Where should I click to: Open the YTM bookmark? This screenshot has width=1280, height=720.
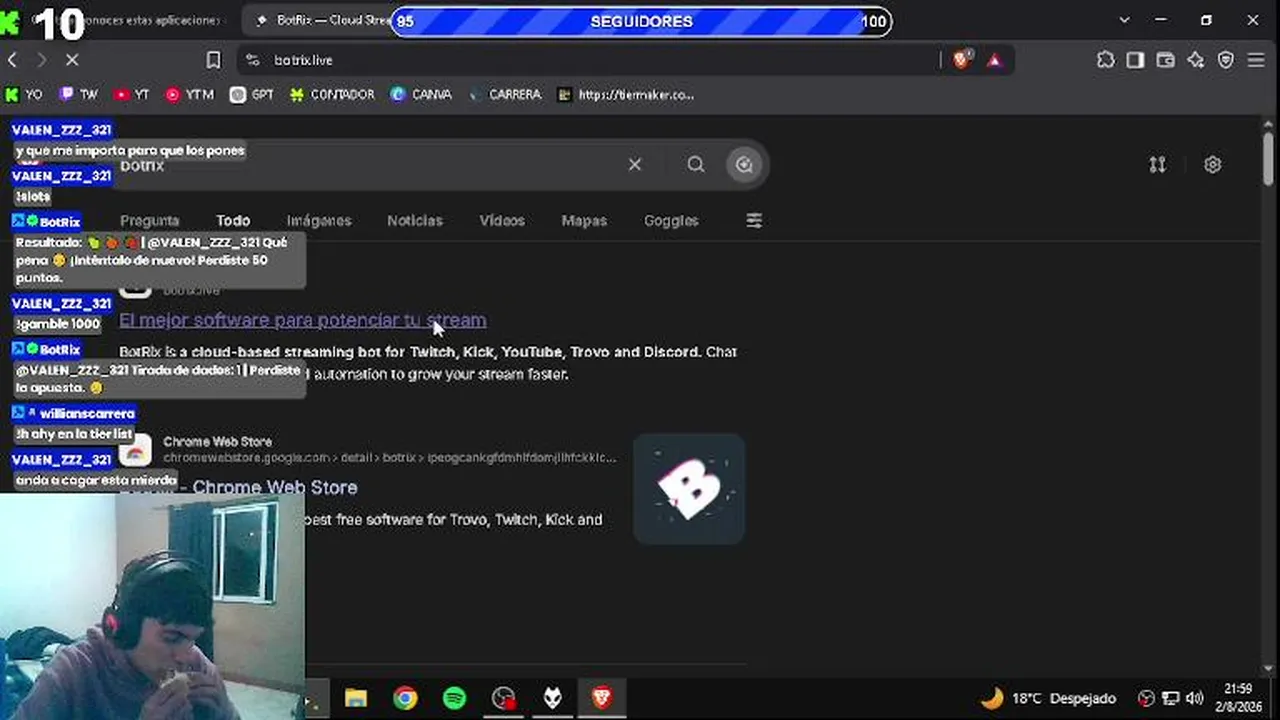coord(190,95)
